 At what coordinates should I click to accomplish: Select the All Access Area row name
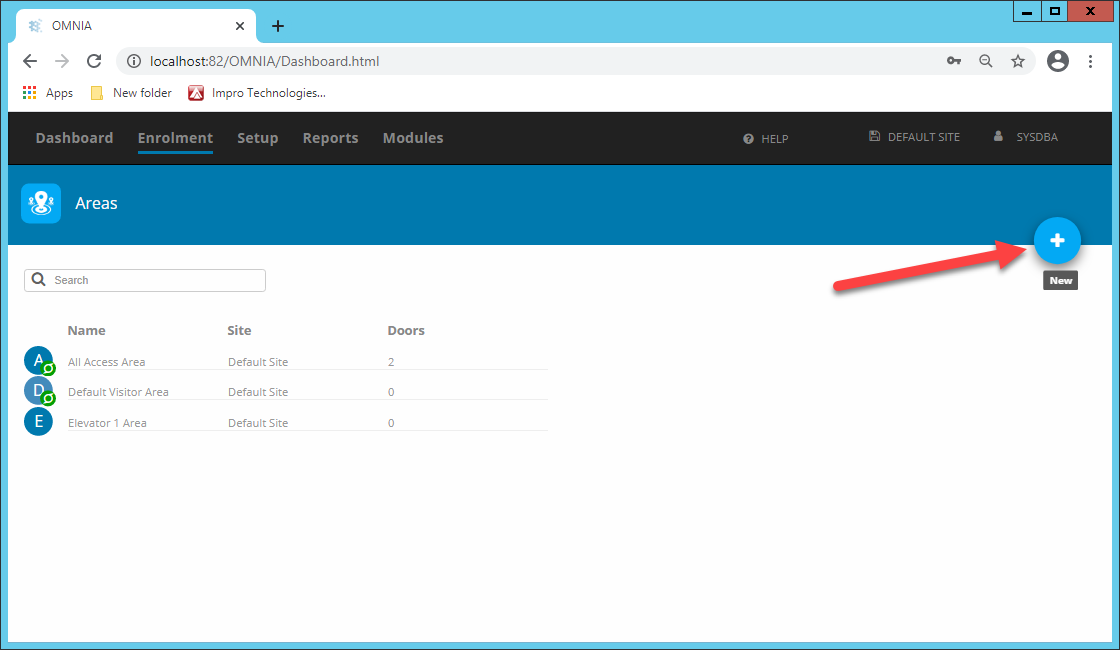tap(106, 362)
